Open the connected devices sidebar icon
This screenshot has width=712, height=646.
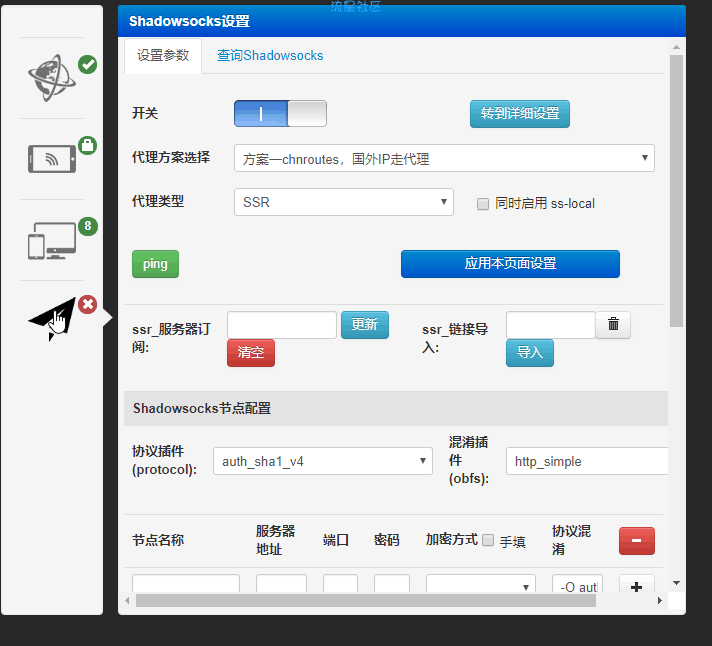[52, 241]
